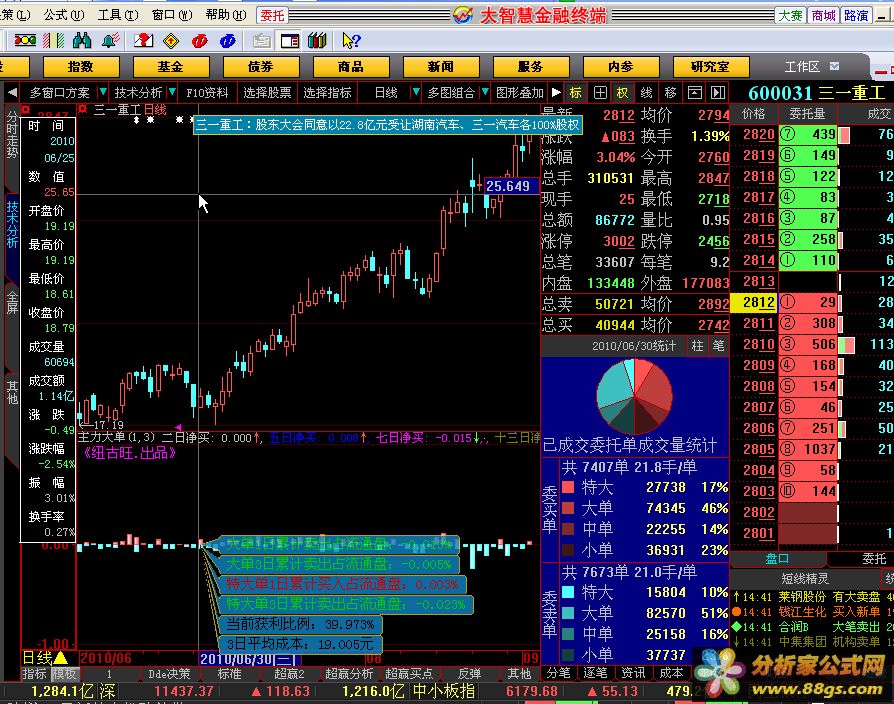This screenshot has height=704, width=894.
Task: Click the left arrow on chart toolbar
Action: (12, 92)
